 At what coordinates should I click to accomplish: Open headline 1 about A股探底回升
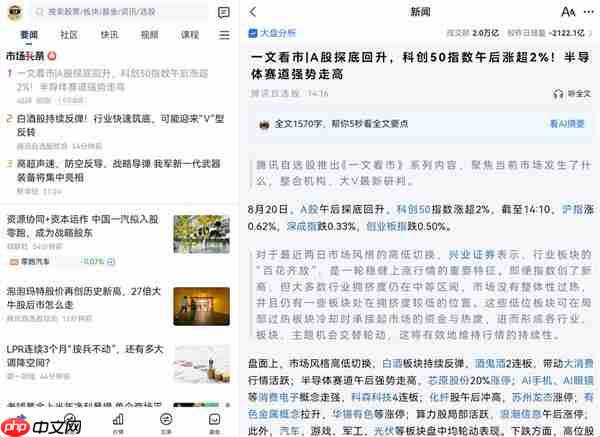coord(112,80)
